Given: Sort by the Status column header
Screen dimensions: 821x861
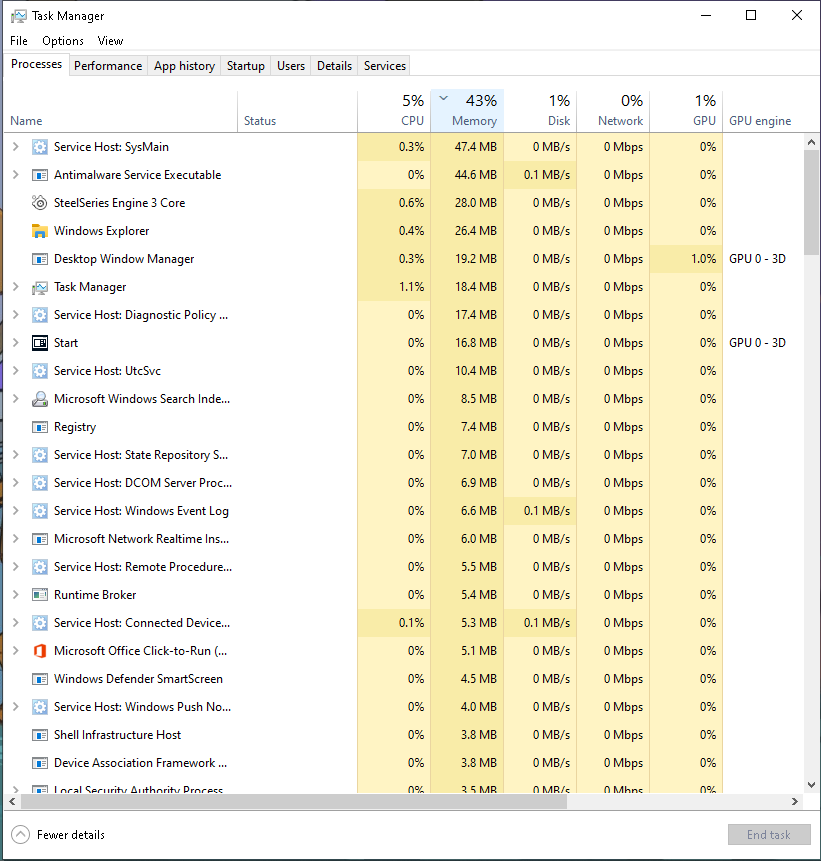Looking at the screenshot, I should 298,111.
